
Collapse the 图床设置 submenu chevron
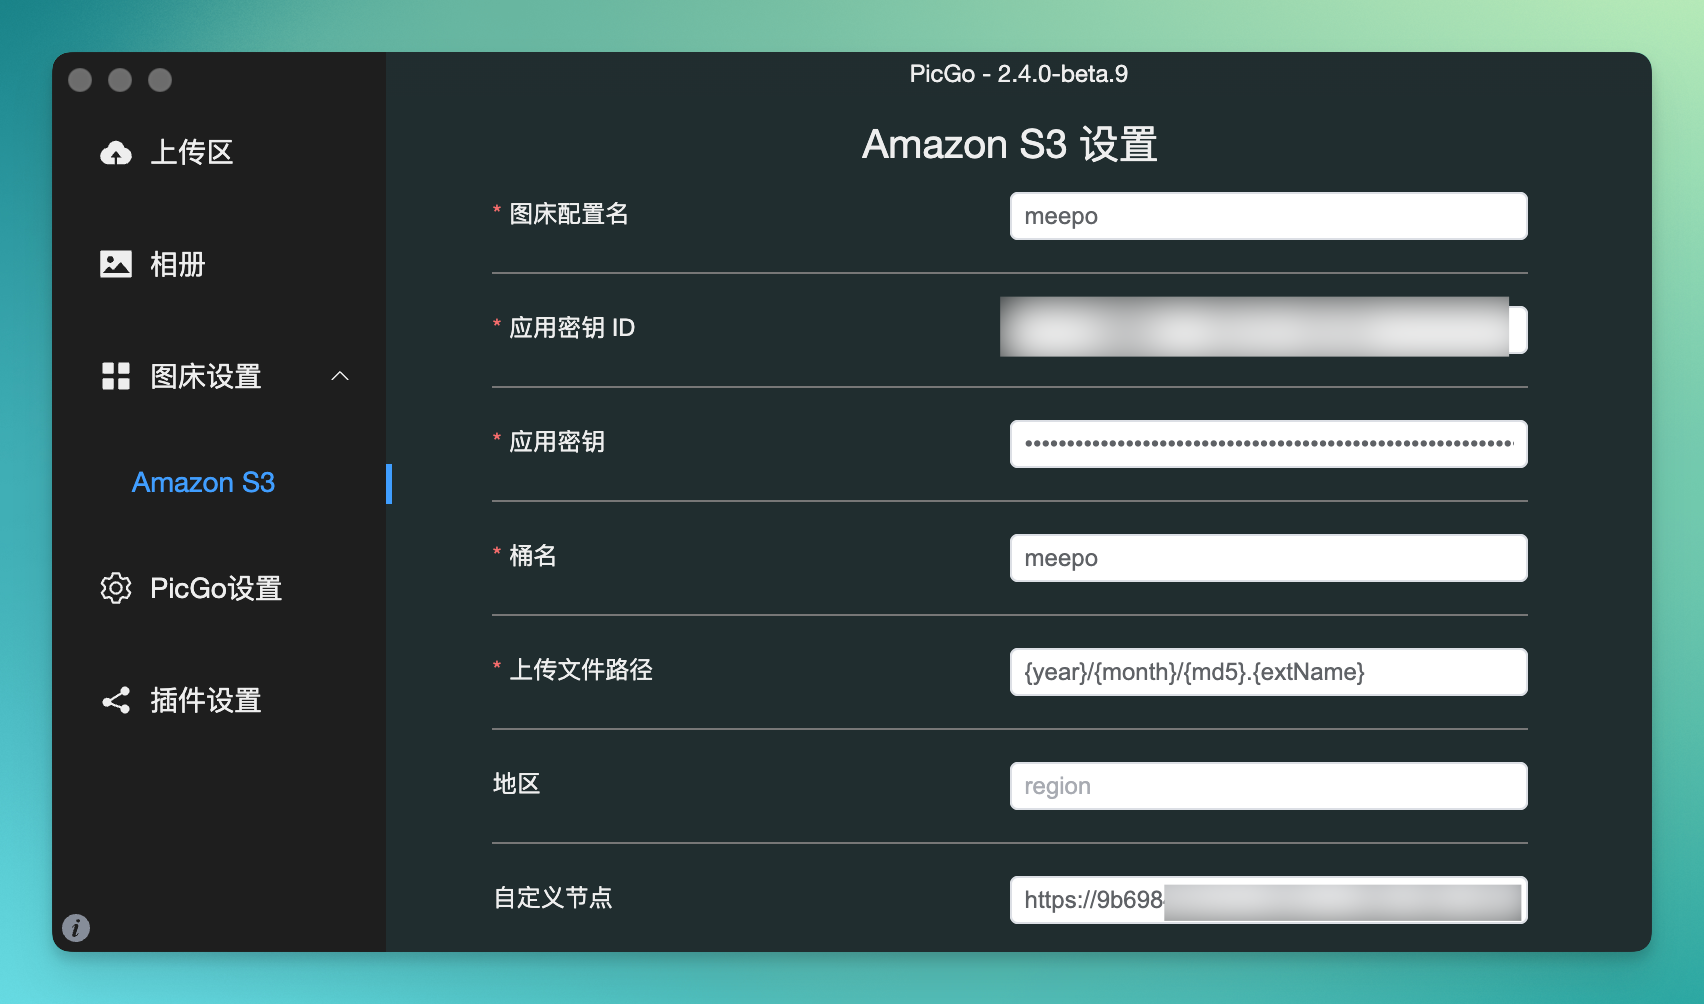(340, 376)
